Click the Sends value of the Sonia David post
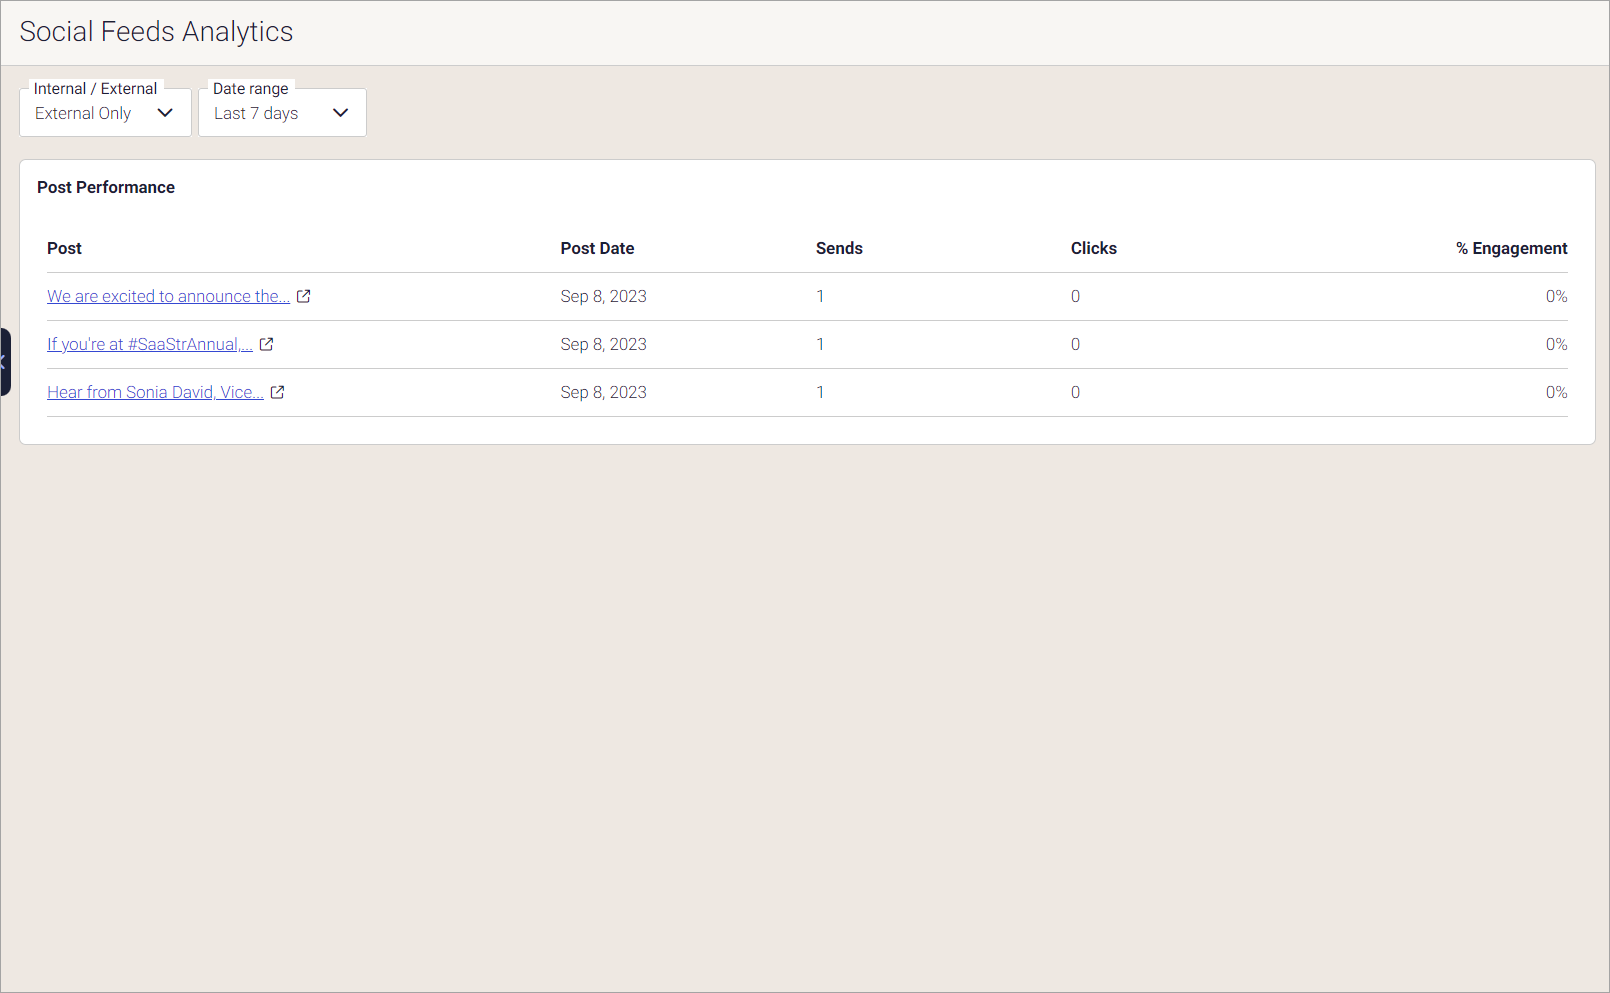1610x993 pixels. point(820,392)
